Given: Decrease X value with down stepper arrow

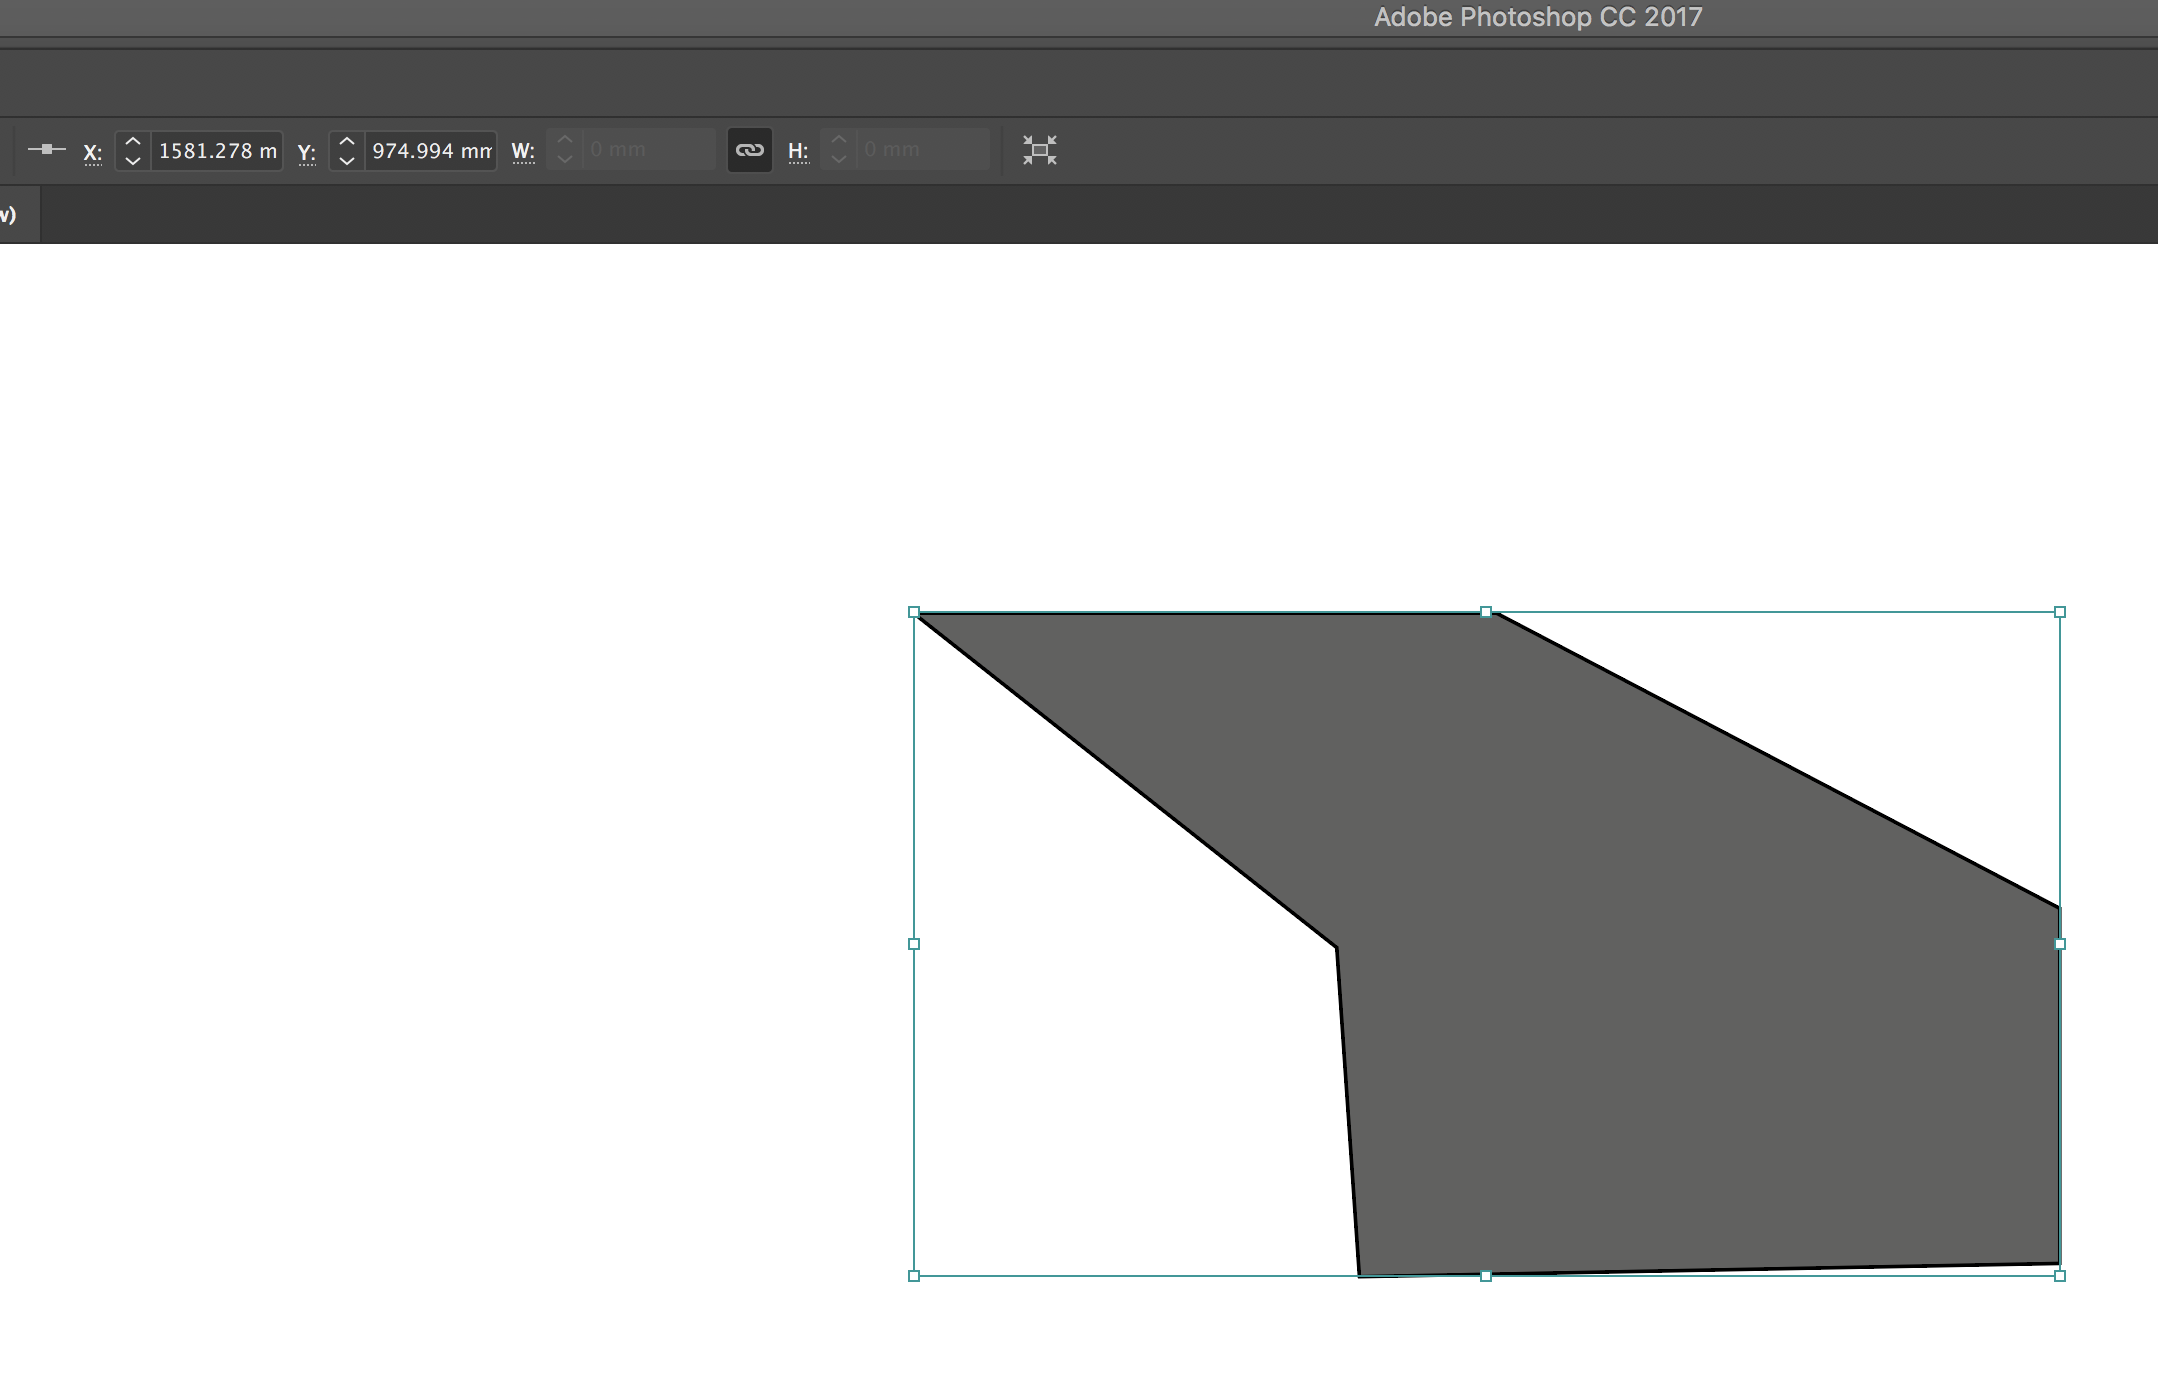Looking at the screenshot, I should click(133, 160).
